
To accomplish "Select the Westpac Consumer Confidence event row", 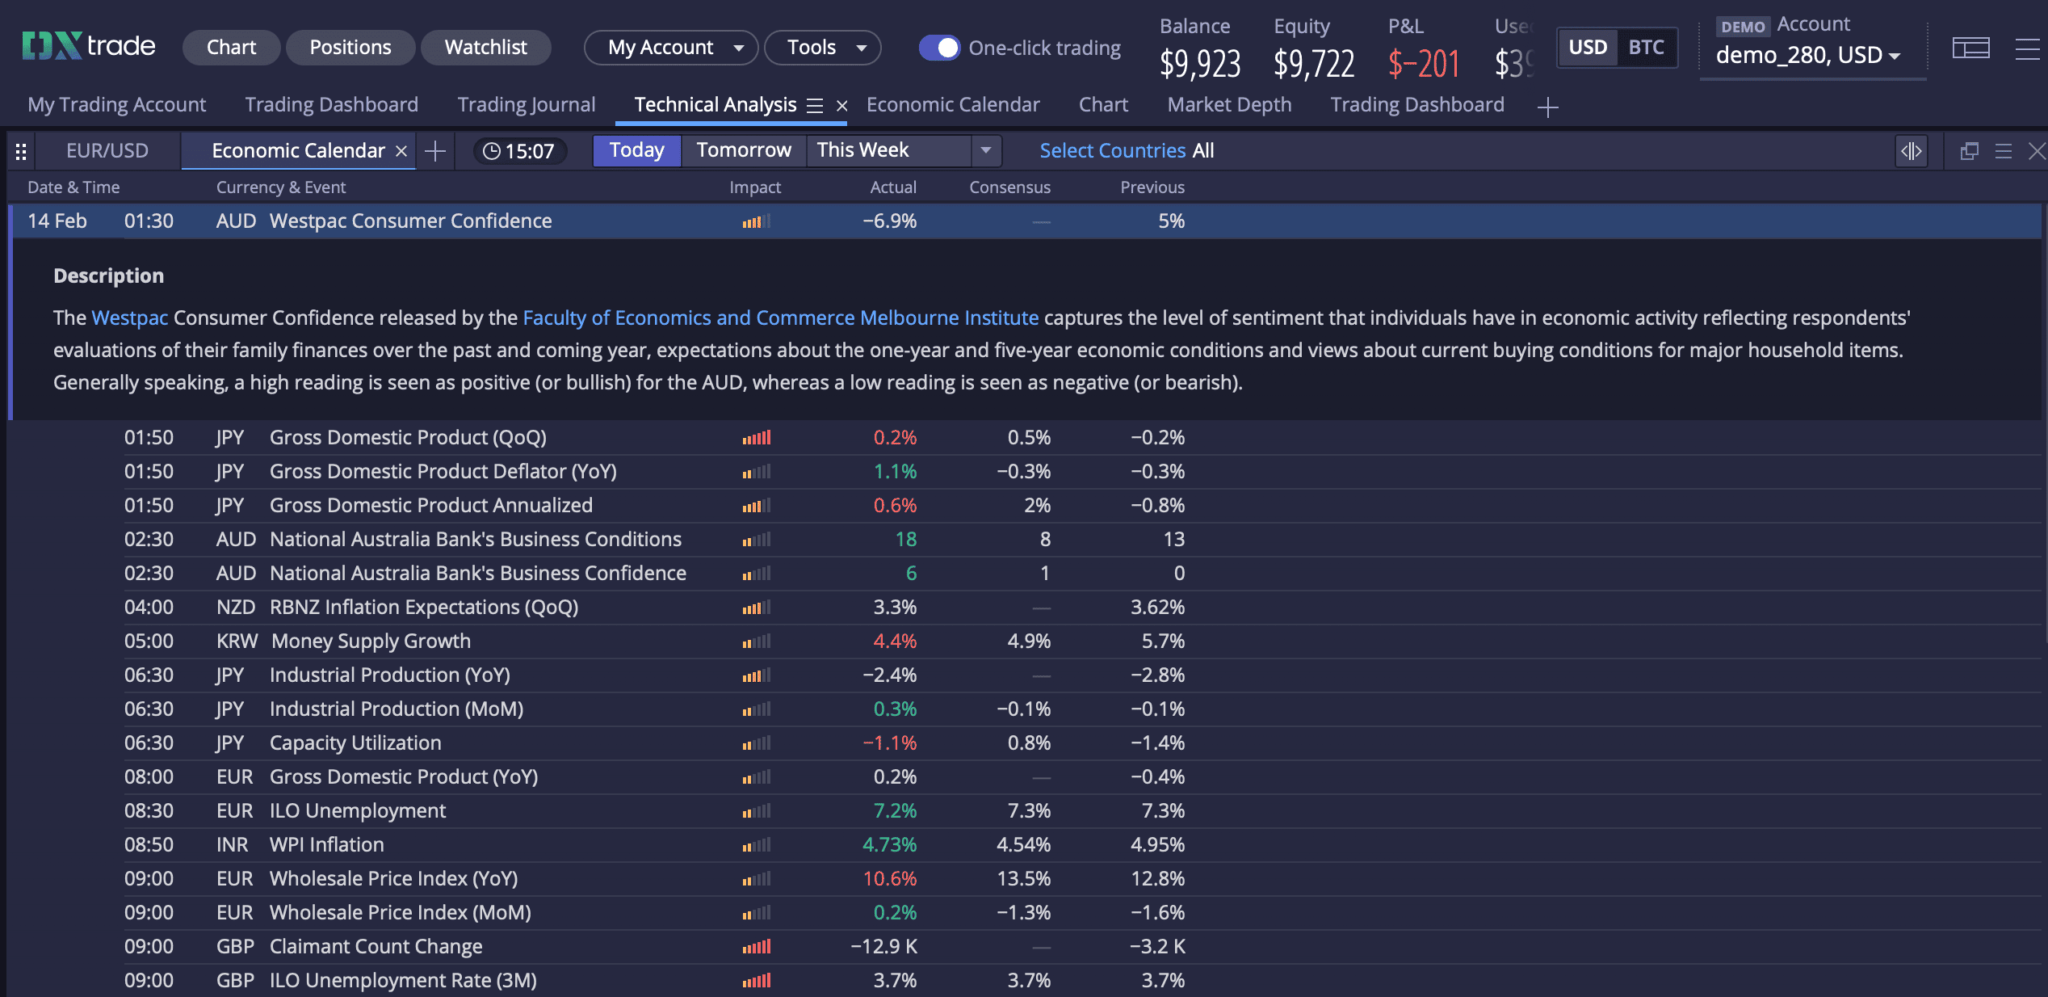I will pyautogui.click(x=410, y=221).
